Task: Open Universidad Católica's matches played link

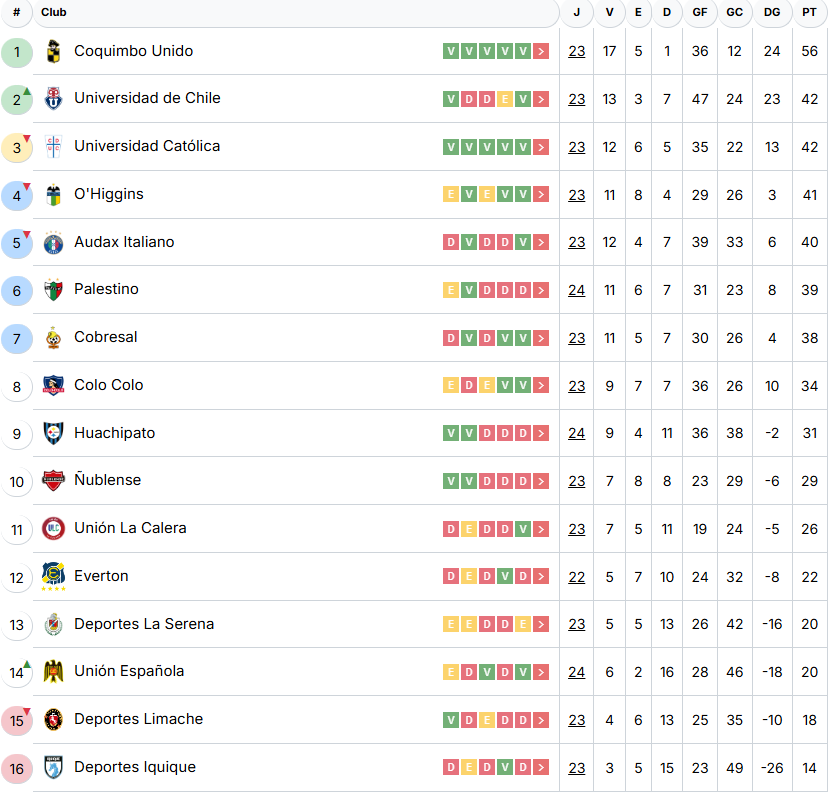Action: (577, 147)
